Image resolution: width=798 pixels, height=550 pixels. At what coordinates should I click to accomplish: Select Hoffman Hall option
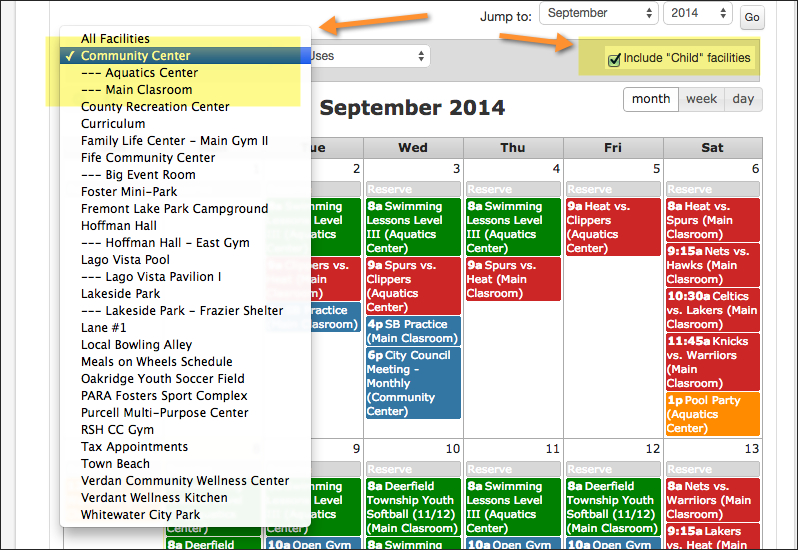click(185, 226)
